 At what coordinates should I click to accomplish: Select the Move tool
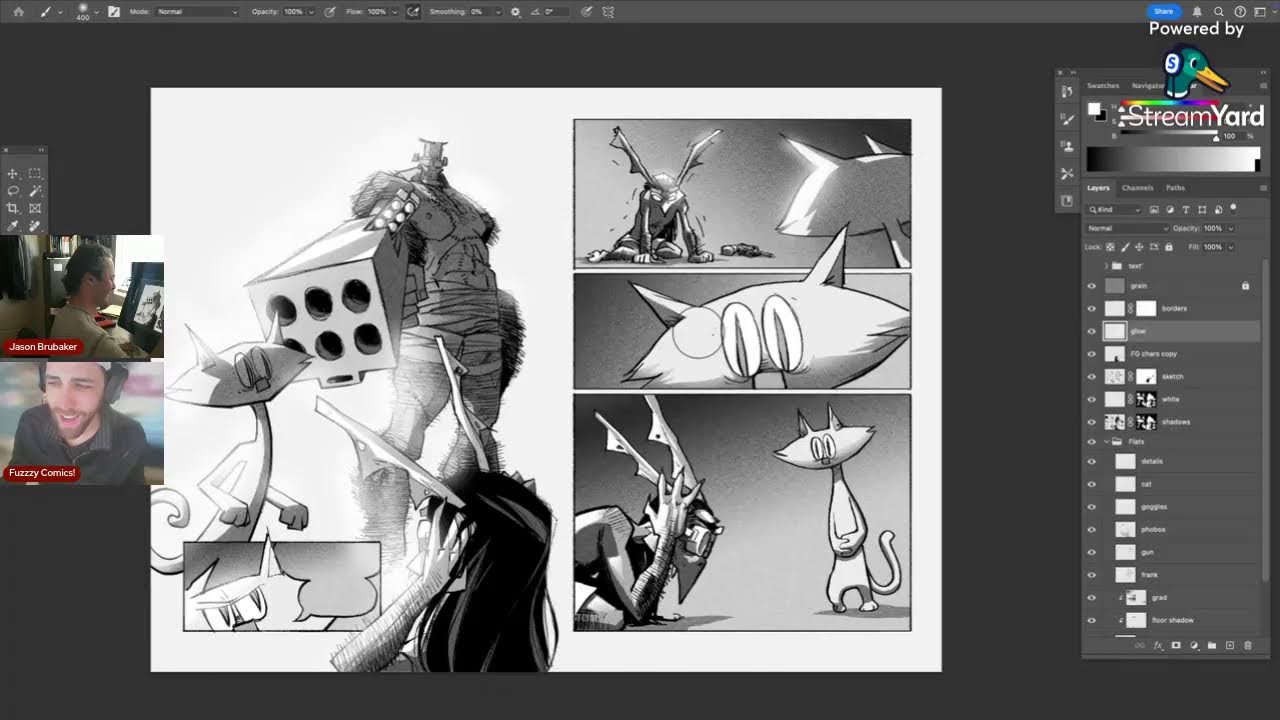[x=13, y=174]
